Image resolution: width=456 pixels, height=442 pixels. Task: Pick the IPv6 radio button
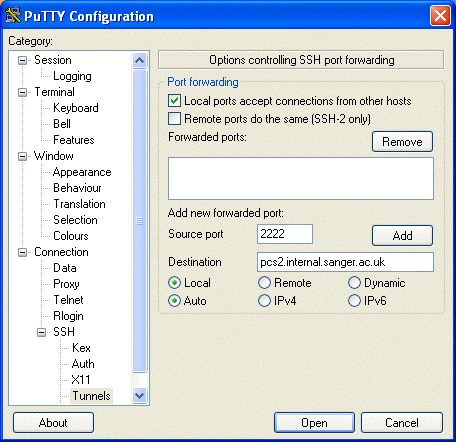pos(354,301)
